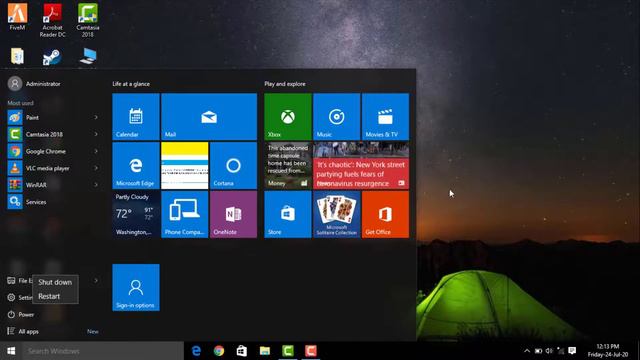The height and width of the screenshot is (360, 640).
Task: Open Edge from the taskbar
Action: [196, 351]
